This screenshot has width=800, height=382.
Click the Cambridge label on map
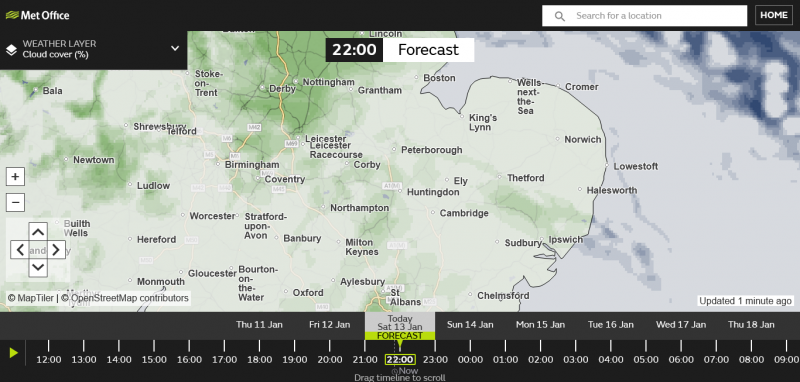(464, 213)
